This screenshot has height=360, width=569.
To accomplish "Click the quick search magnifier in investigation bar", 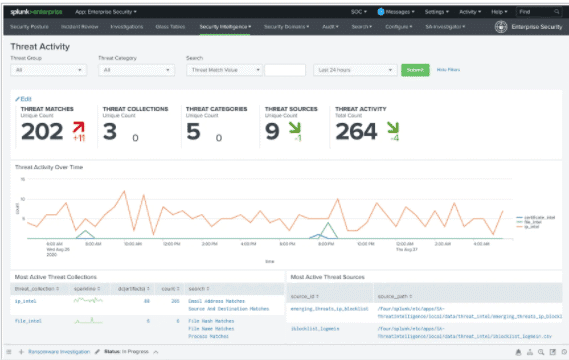I will 541,352.
